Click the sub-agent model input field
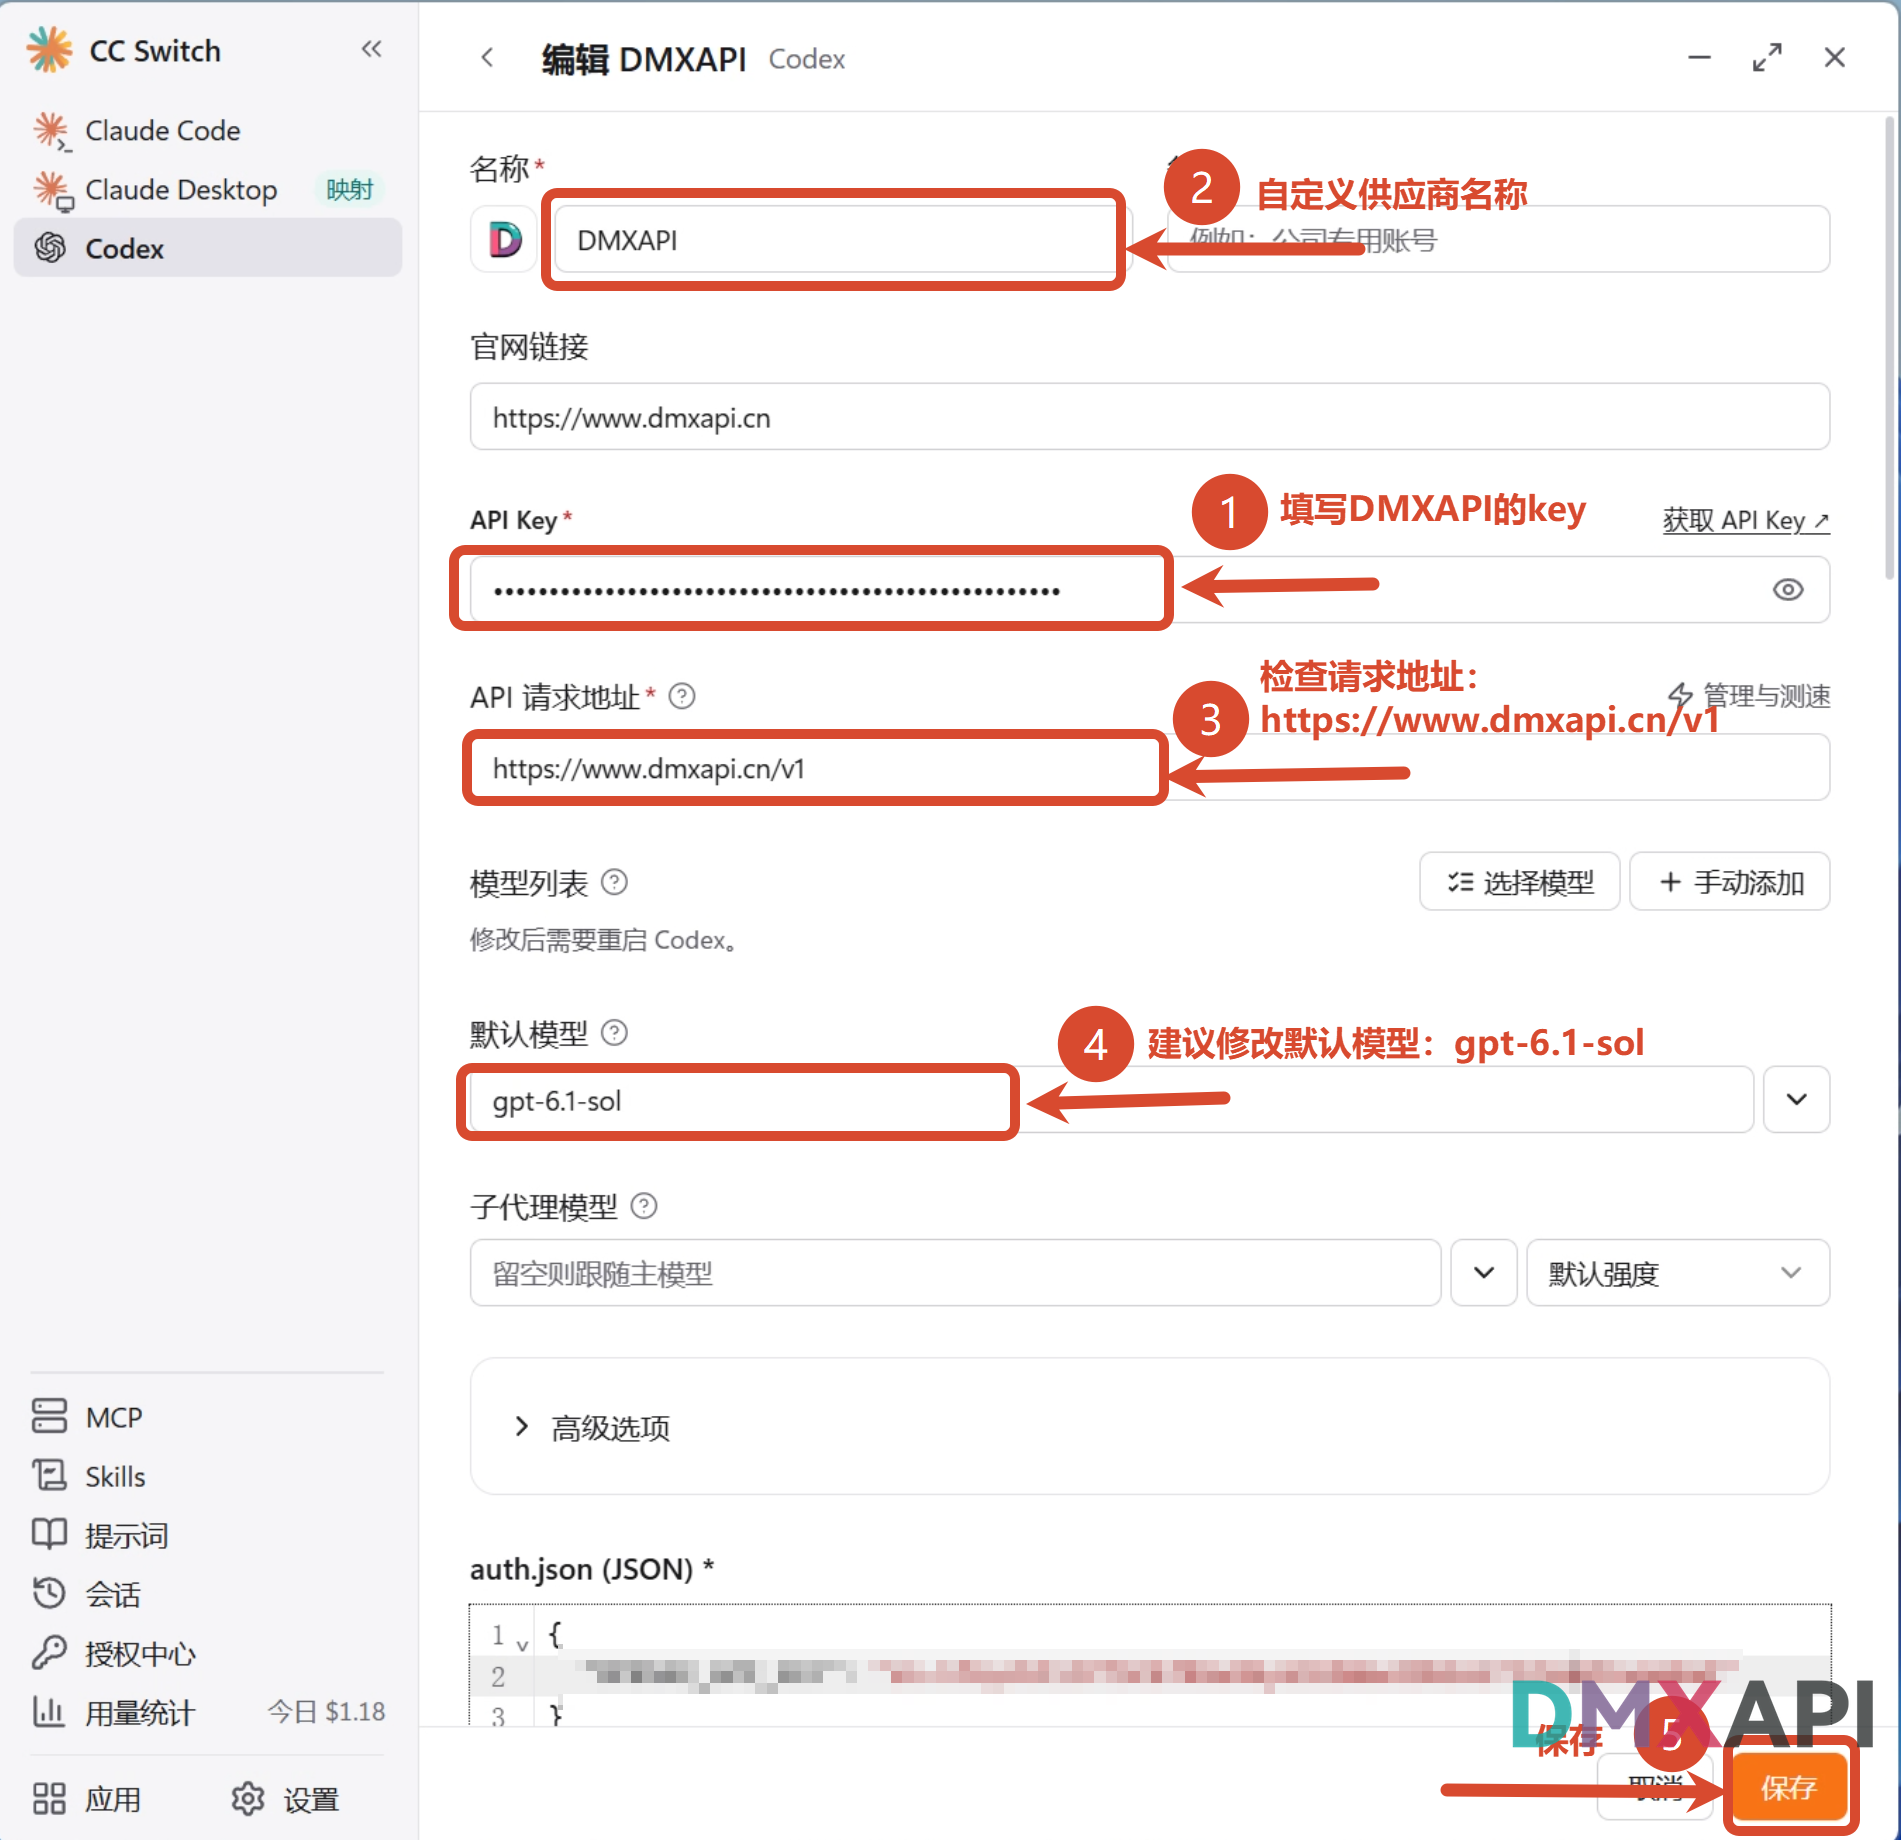The image size is (1901, 1840). click(x=955, y=1273)
